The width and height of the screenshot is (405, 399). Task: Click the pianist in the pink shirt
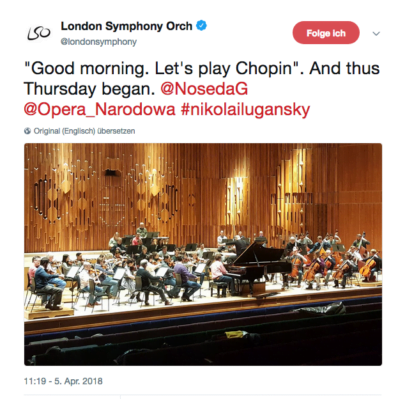[x=220, y=272]
